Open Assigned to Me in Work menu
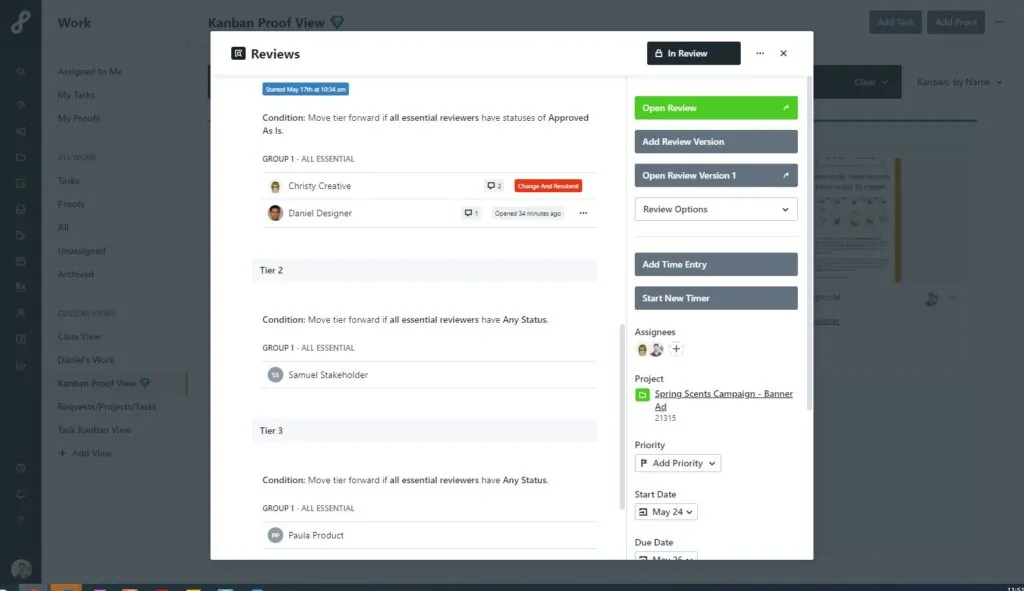 tap(89, 72)
